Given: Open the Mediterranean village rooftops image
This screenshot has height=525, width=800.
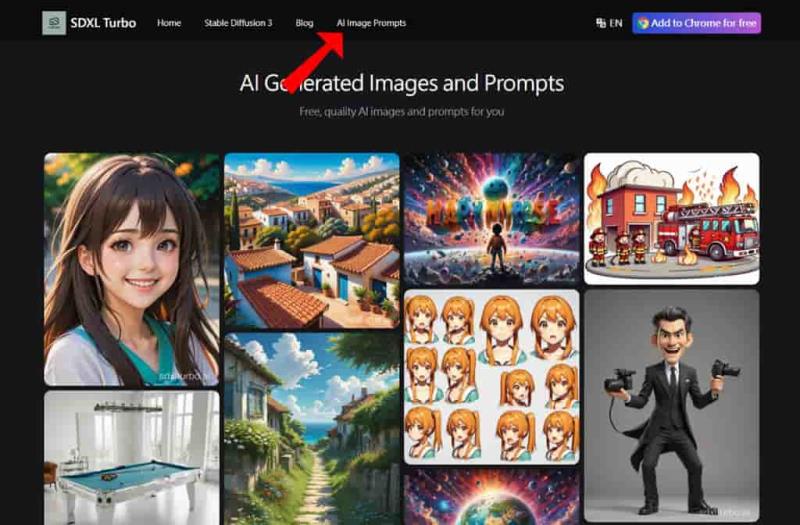Looking at the screenshot, I should [x=312, y=240].
